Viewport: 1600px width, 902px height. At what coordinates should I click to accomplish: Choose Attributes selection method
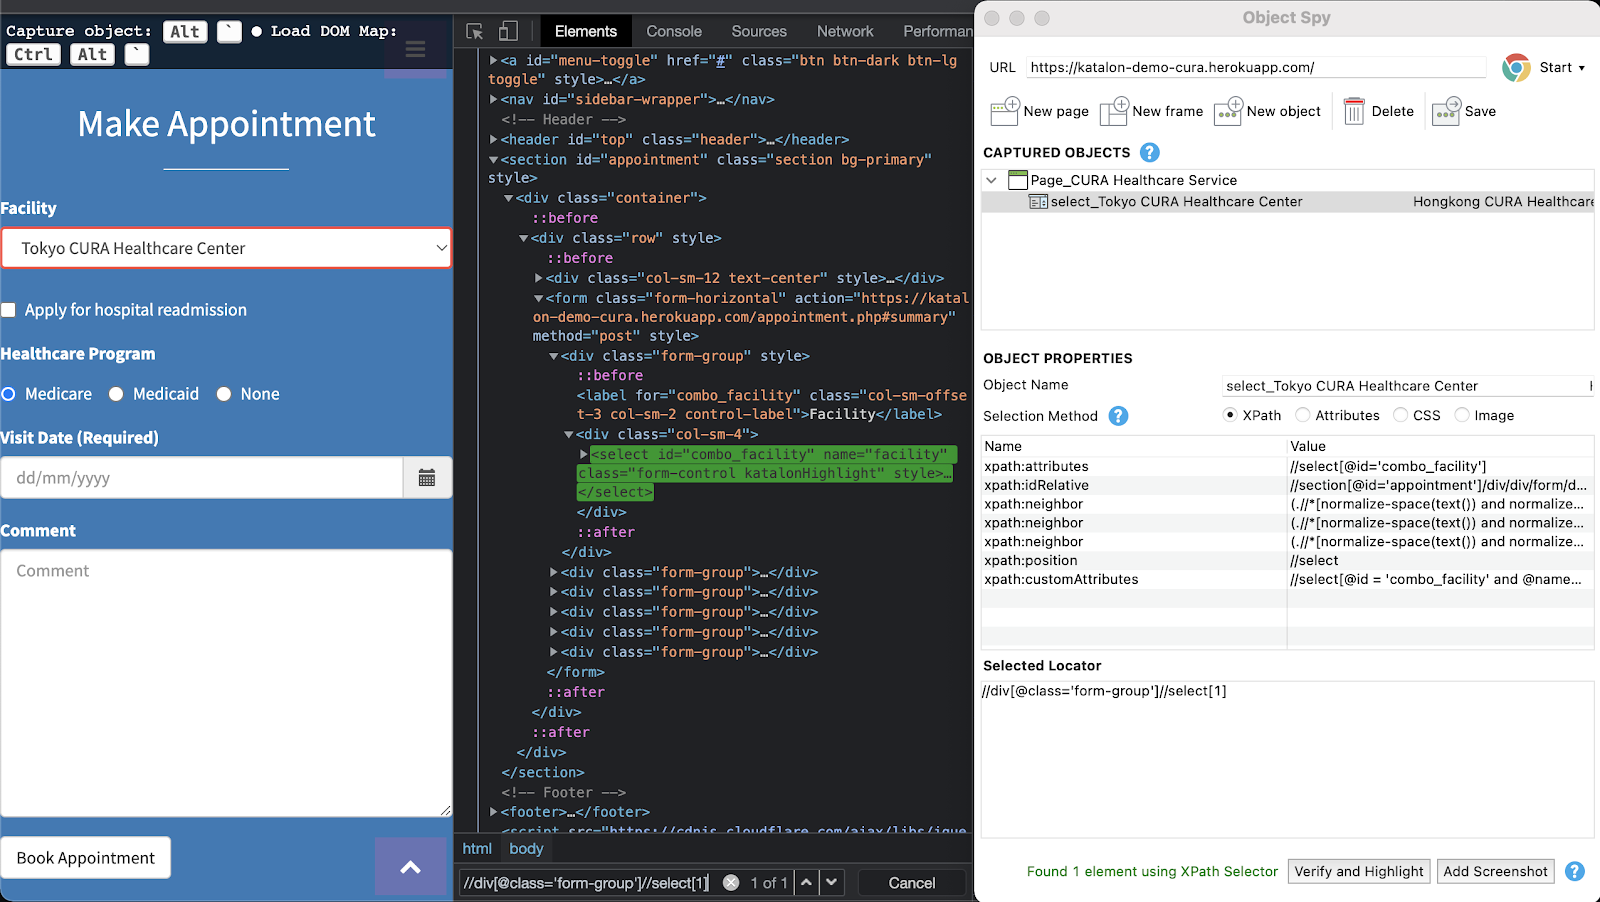(x=1303, y=415)
